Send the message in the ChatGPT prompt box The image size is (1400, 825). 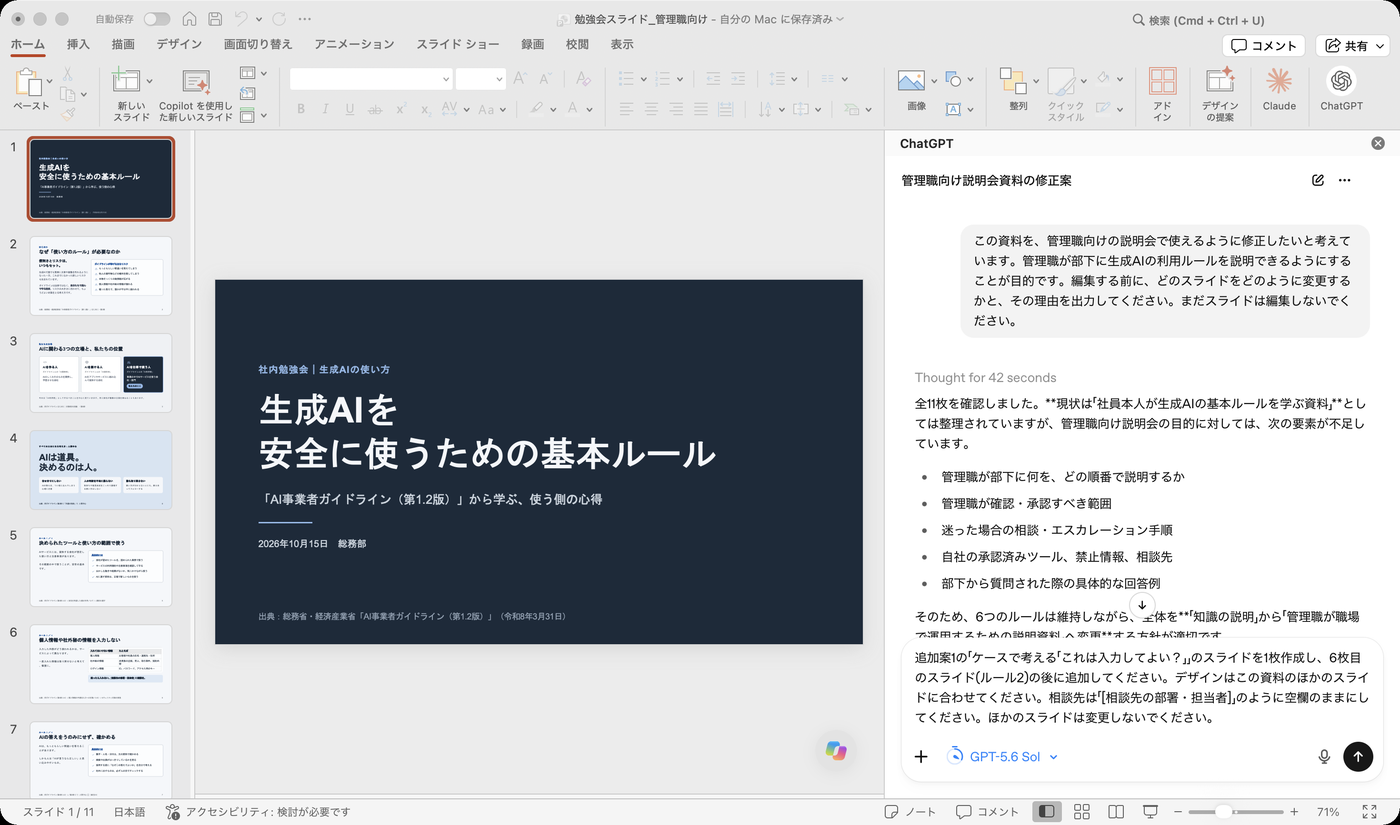(x=1357, y=757)
